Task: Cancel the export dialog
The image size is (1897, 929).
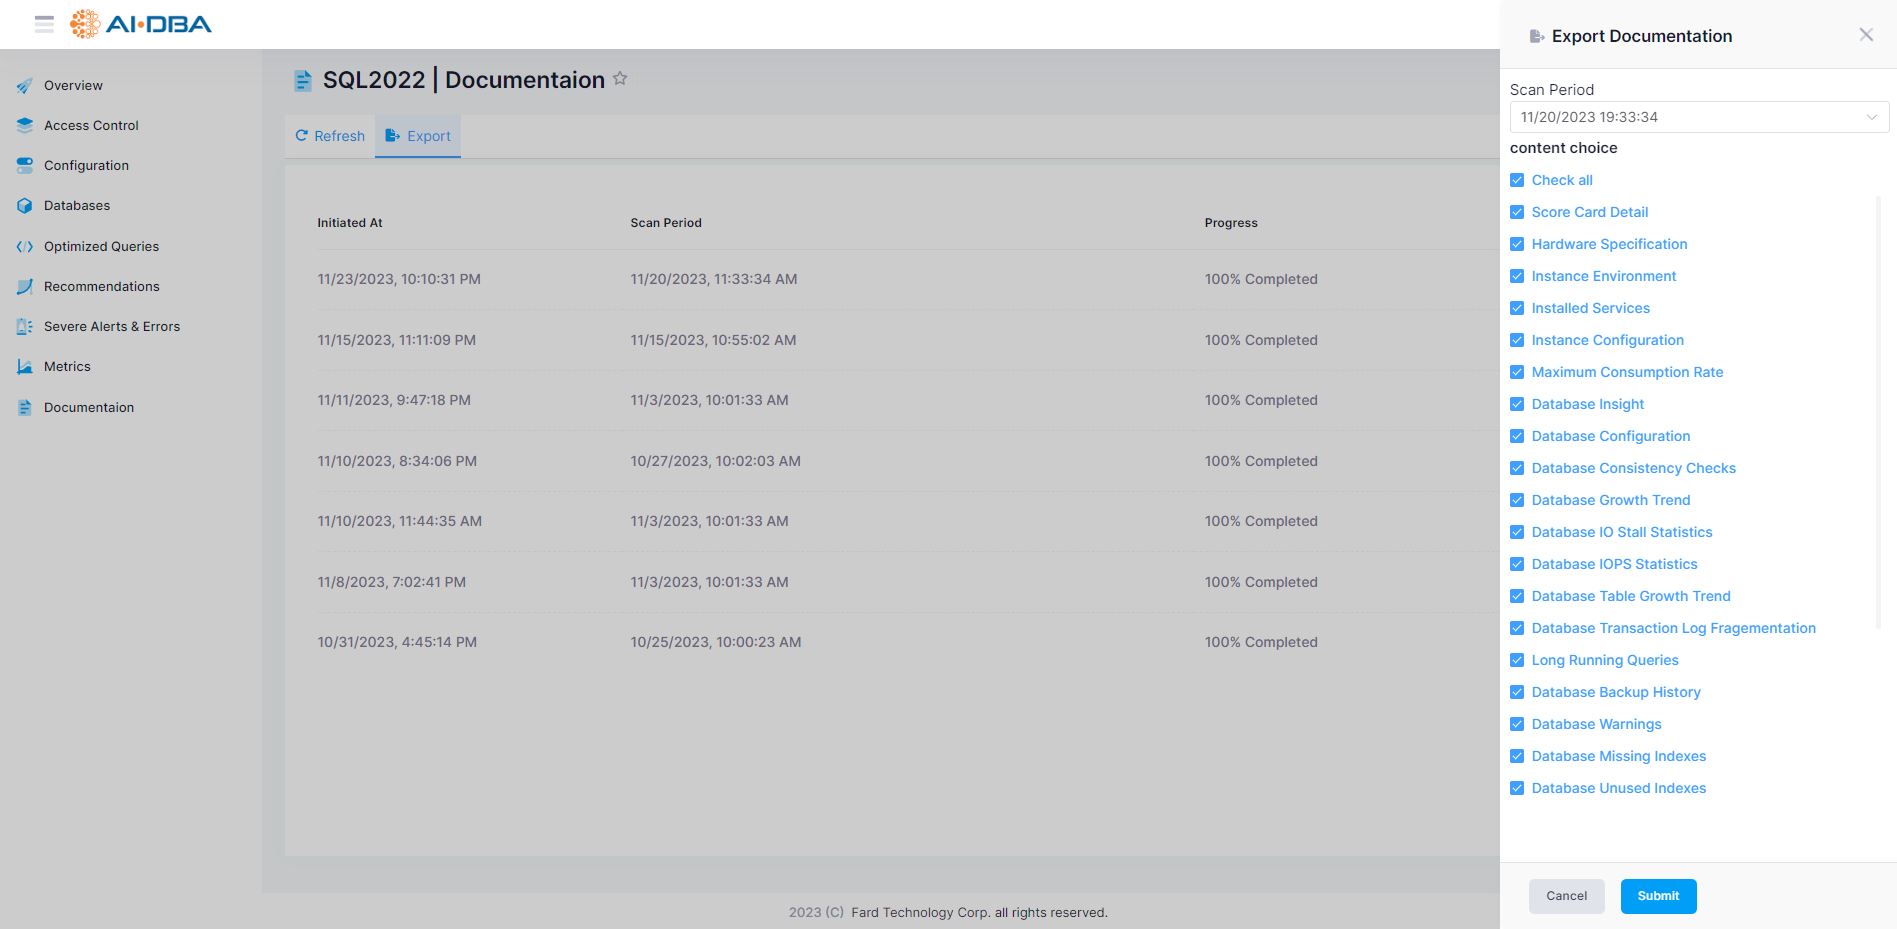Action: tap(1566, 896)
